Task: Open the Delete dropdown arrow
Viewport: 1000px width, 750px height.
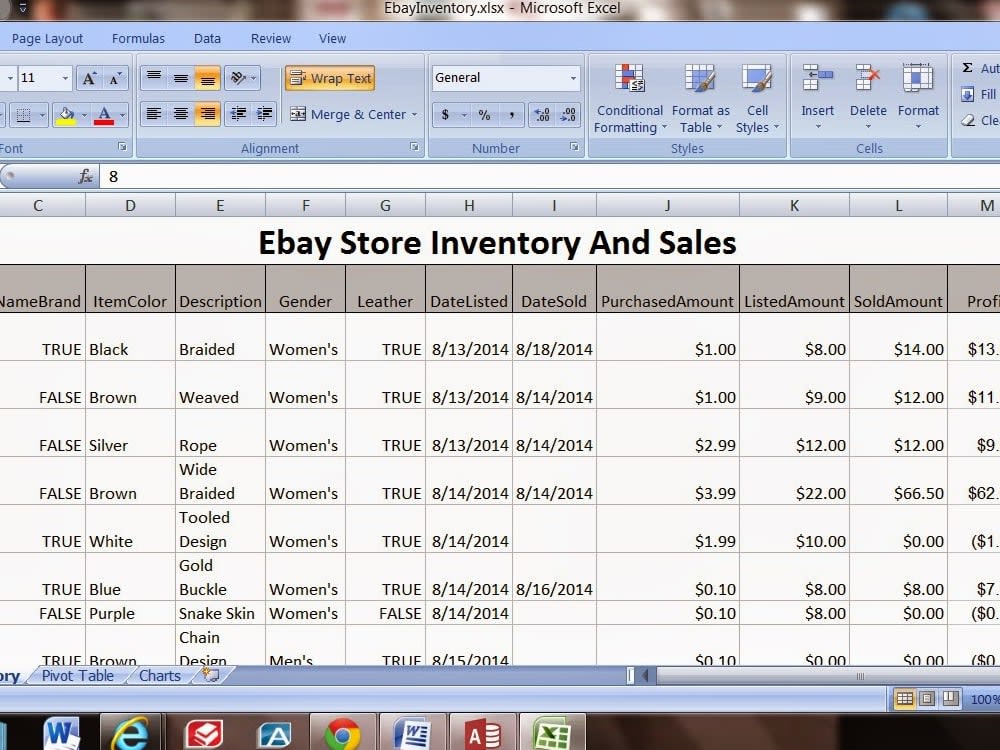Action: 868,126
